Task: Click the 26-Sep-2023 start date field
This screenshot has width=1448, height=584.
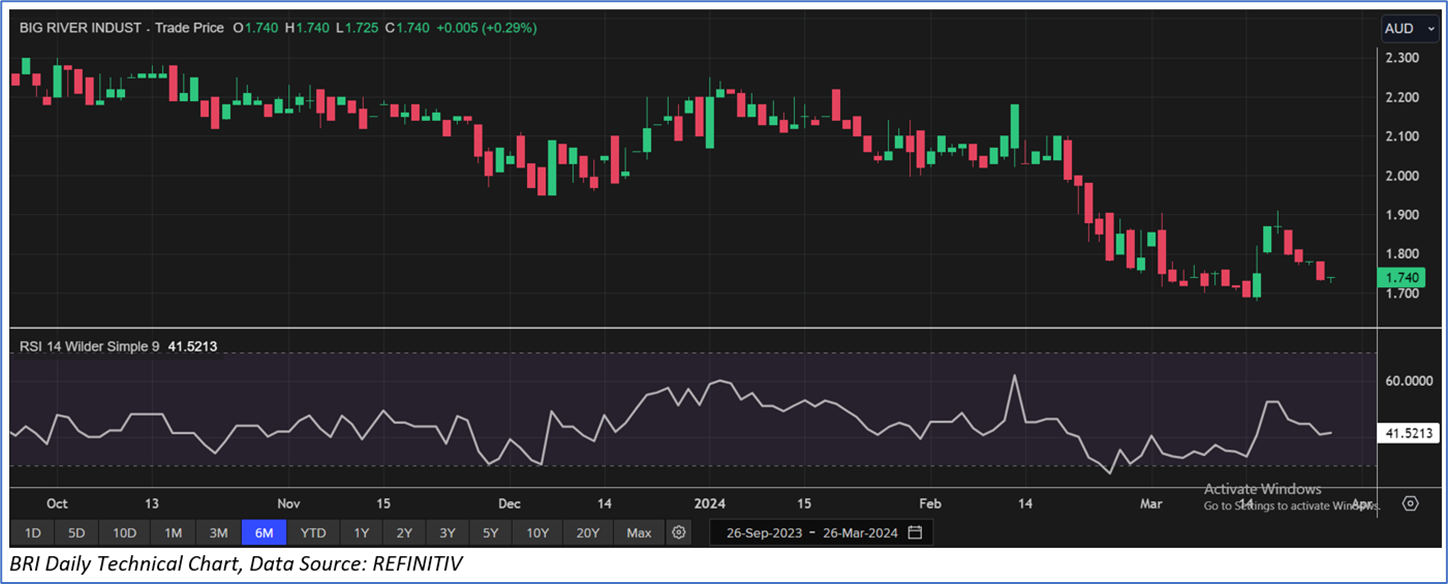Action: [764, 532]
